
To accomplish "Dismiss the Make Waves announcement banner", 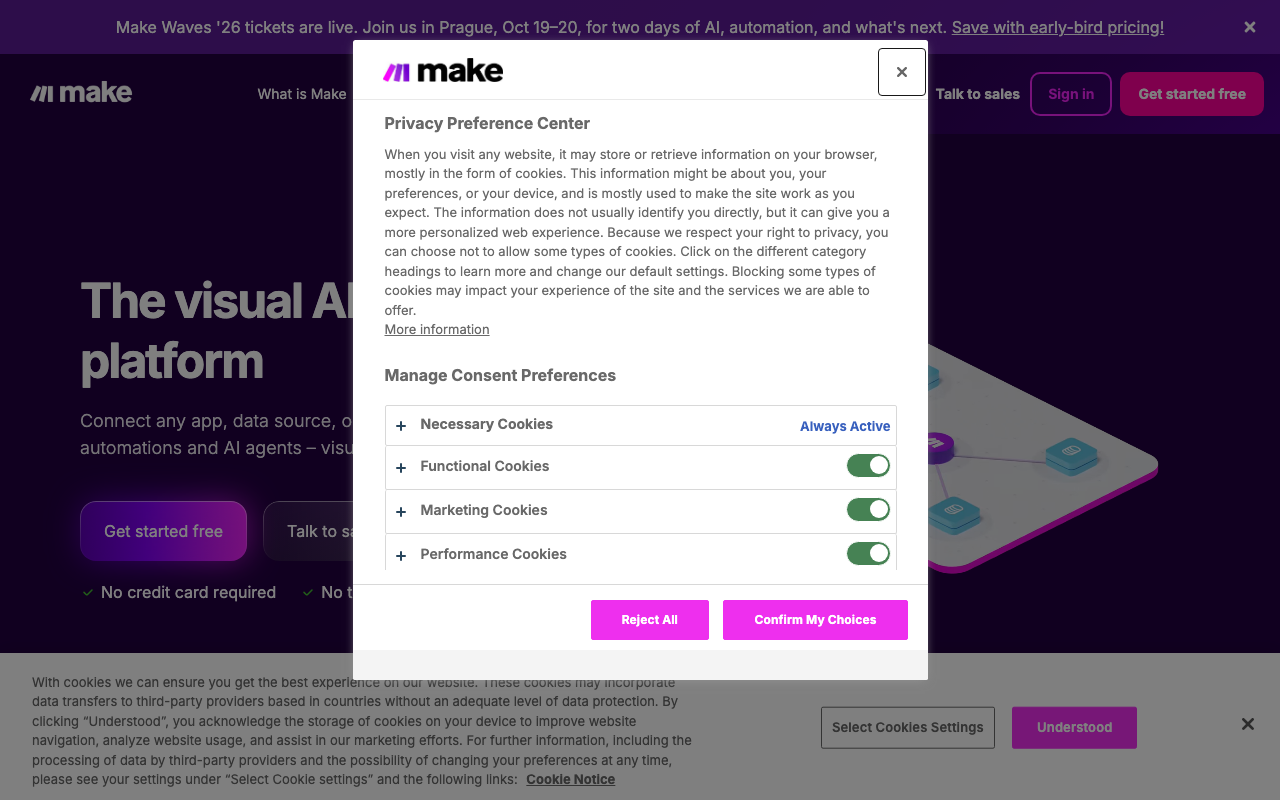I will pos(1249,27).
